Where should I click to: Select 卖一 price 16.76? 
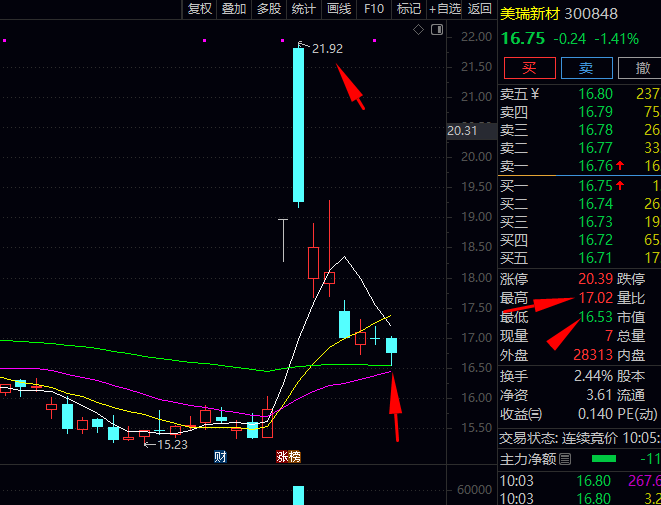coord(596,167)
